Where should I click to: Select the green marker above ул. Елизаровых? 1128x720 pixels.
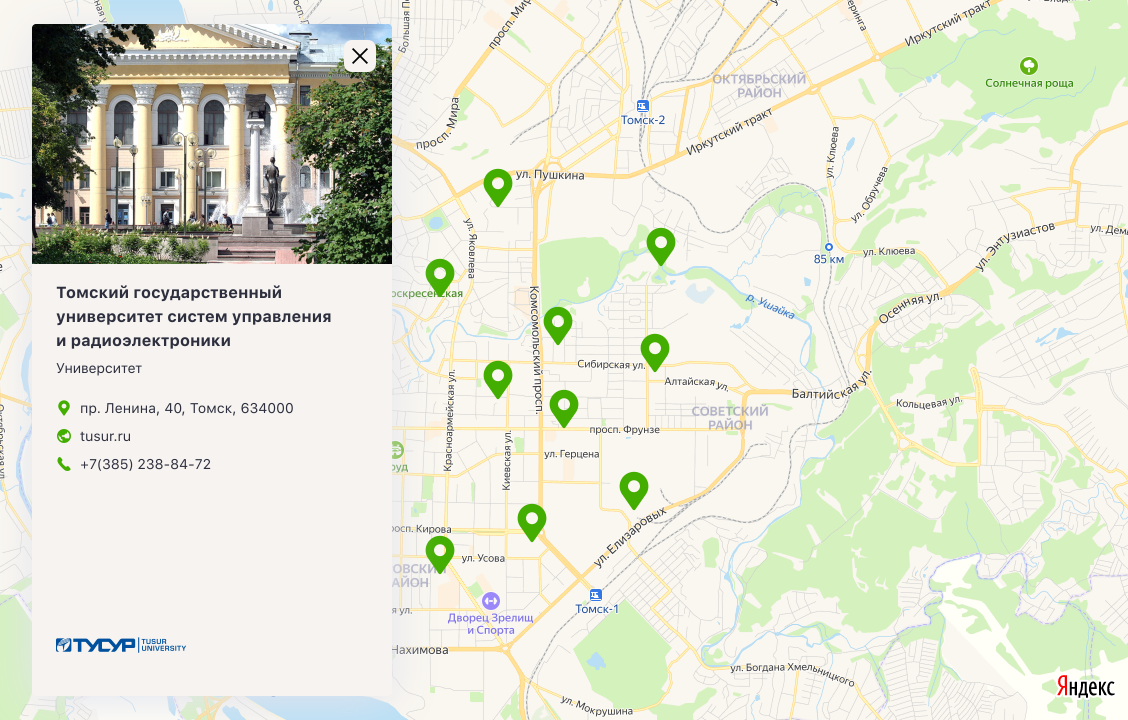[x=634, y=490]
